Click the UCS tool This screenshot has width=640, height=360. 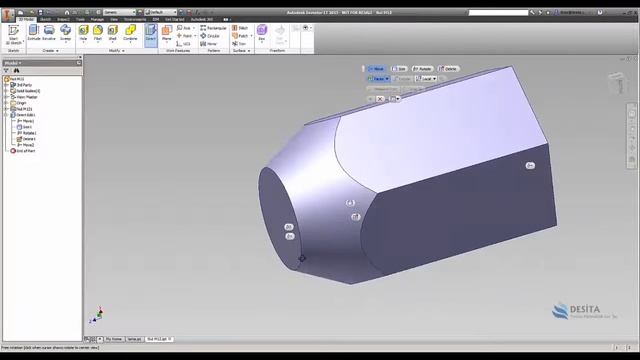[x=183, y=44]
